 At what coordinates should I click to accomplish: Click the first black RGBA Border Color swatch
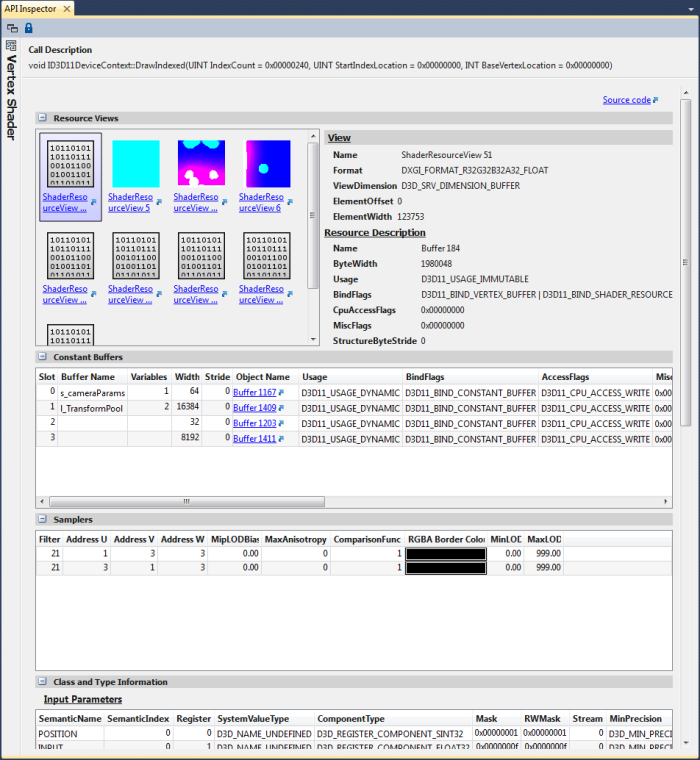point(445,553)
